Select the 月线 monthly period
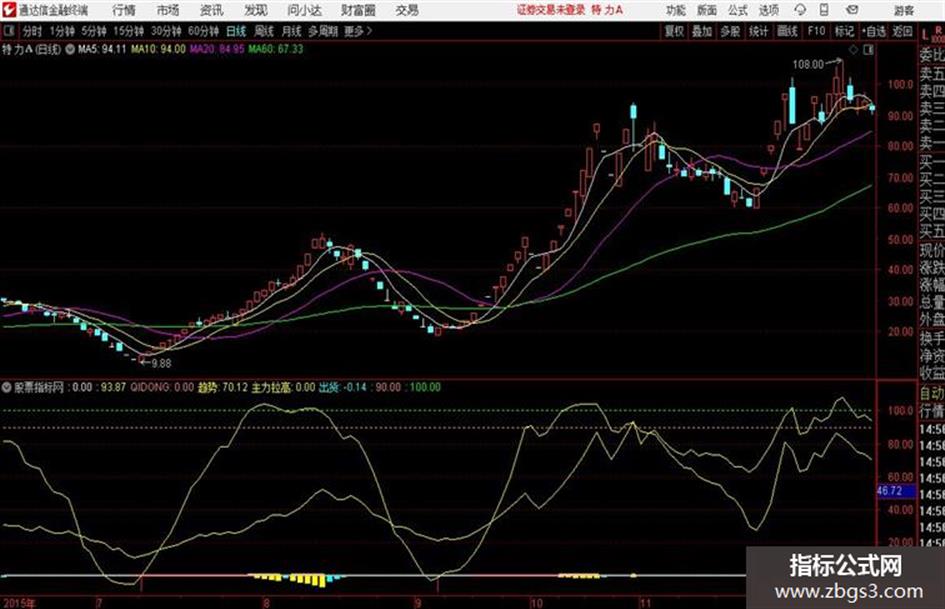 [x=292, y=31]
